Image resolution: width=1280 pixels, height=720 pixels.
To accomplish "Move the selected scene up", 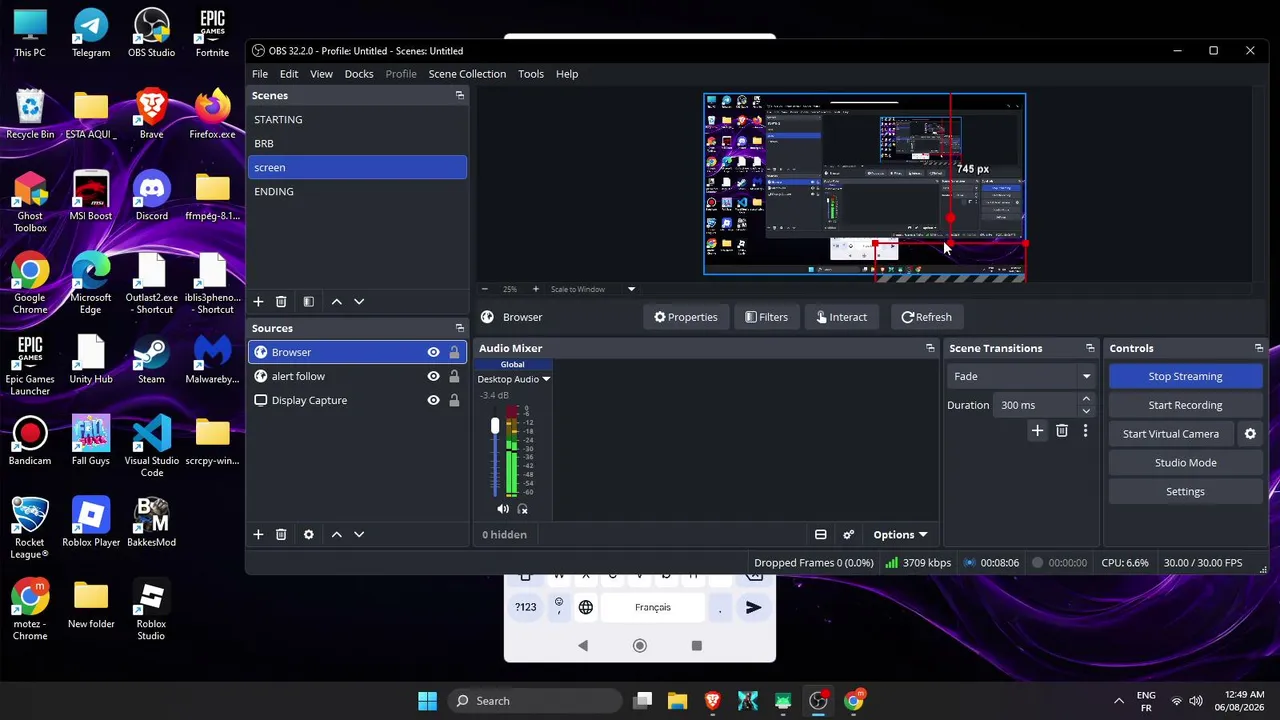I will point(337,301).
